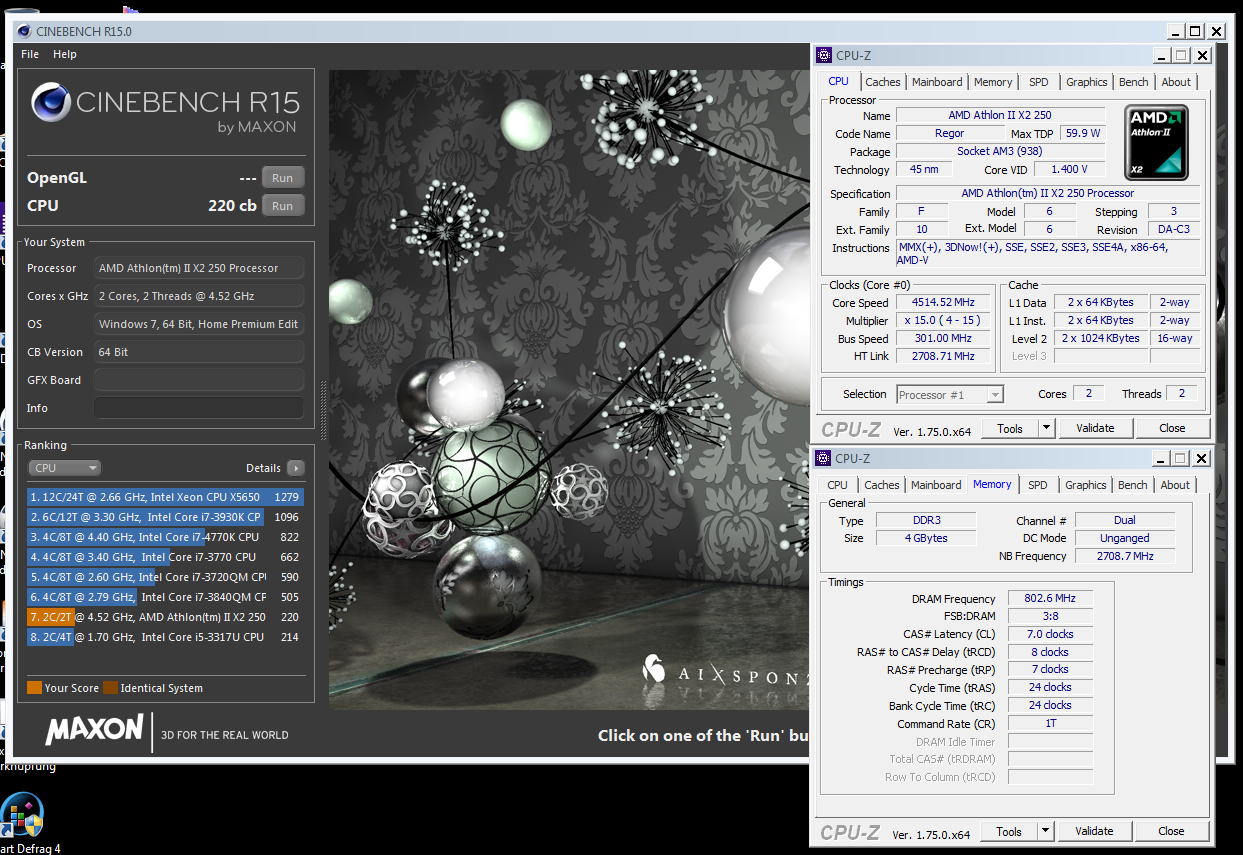This screenshot has width=1243, height=855.
Task: Expand Tools dropdown arrow in upper CPU-Z
Action: (x=1046, y=428)
